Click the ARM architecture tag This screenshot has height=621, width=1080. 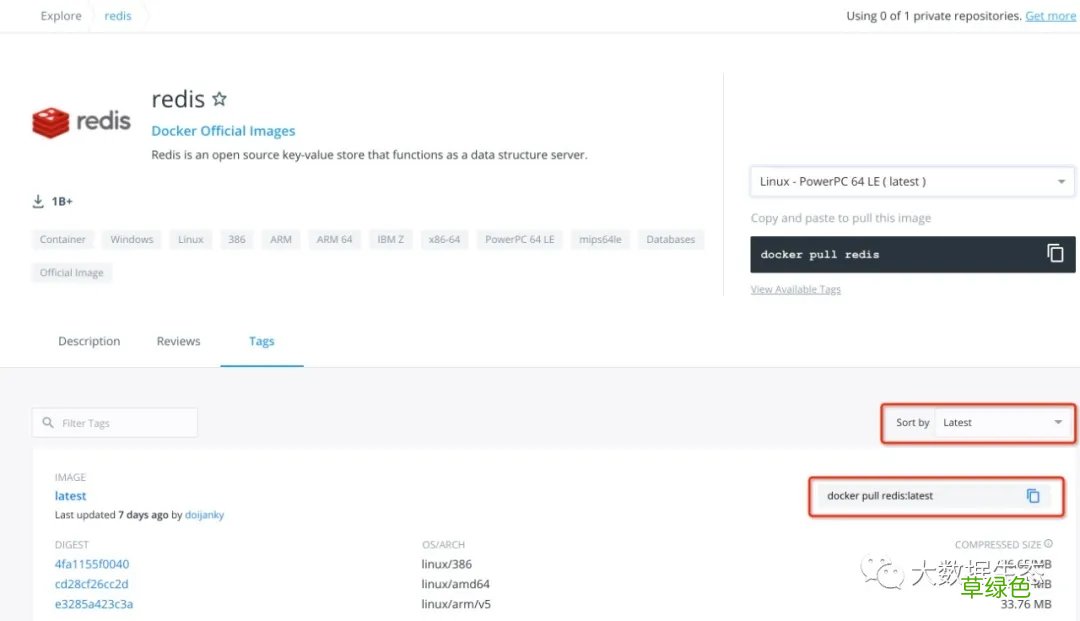[281, 240]
